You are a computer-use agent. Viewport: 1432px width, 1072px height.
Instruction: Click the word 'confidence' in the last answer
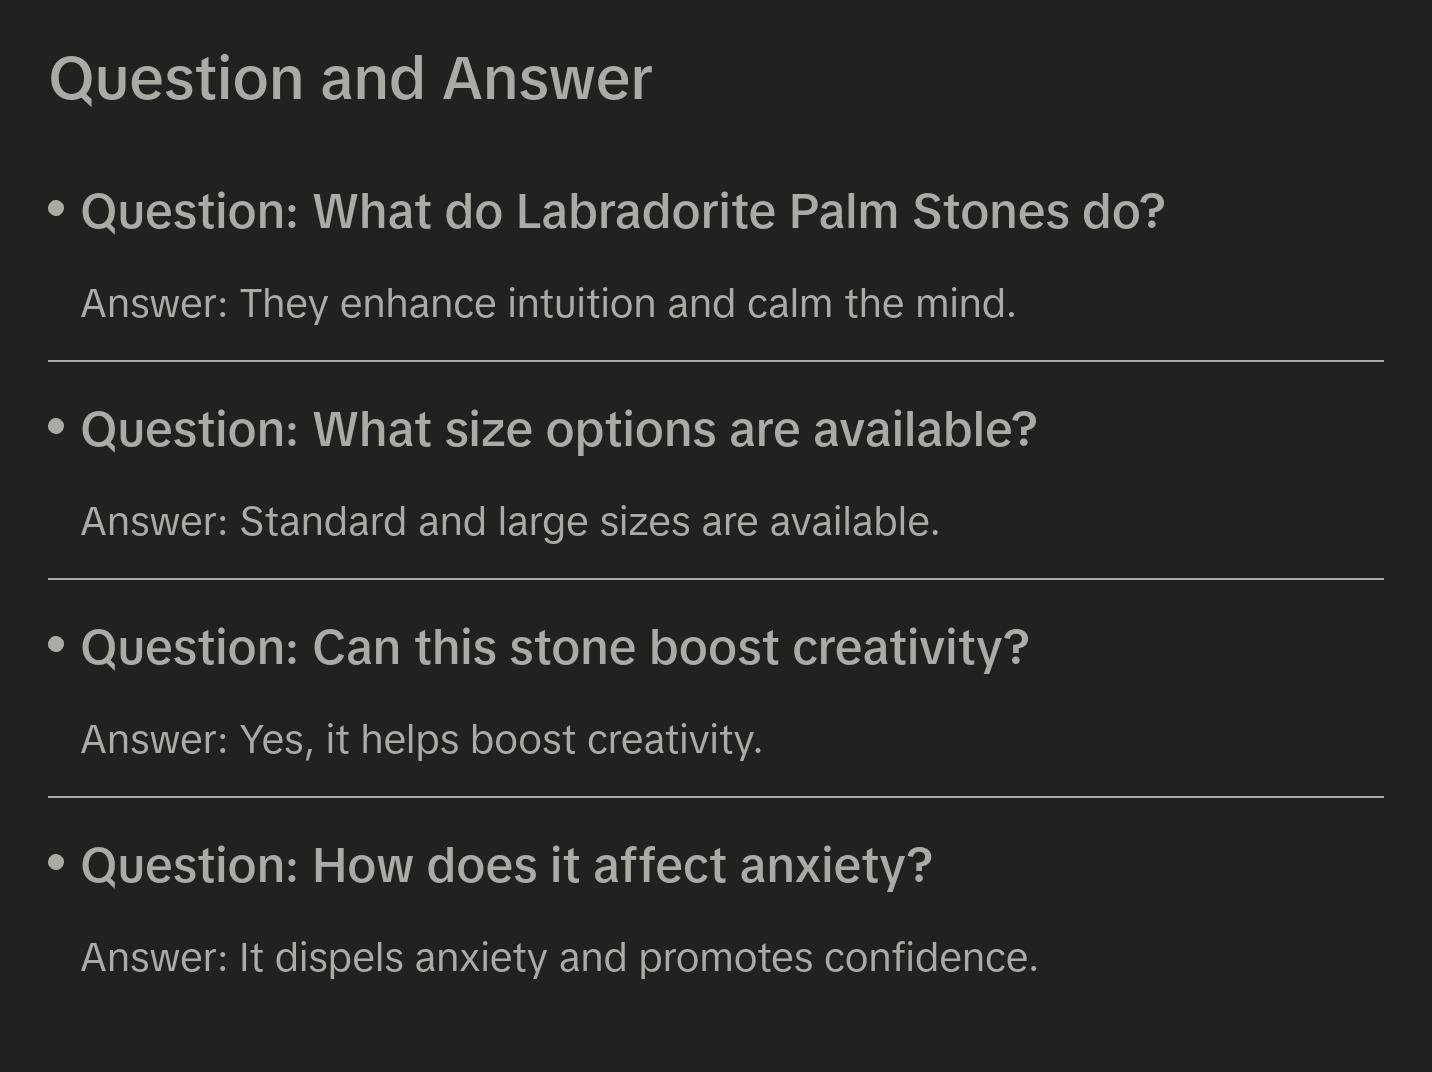930,958
